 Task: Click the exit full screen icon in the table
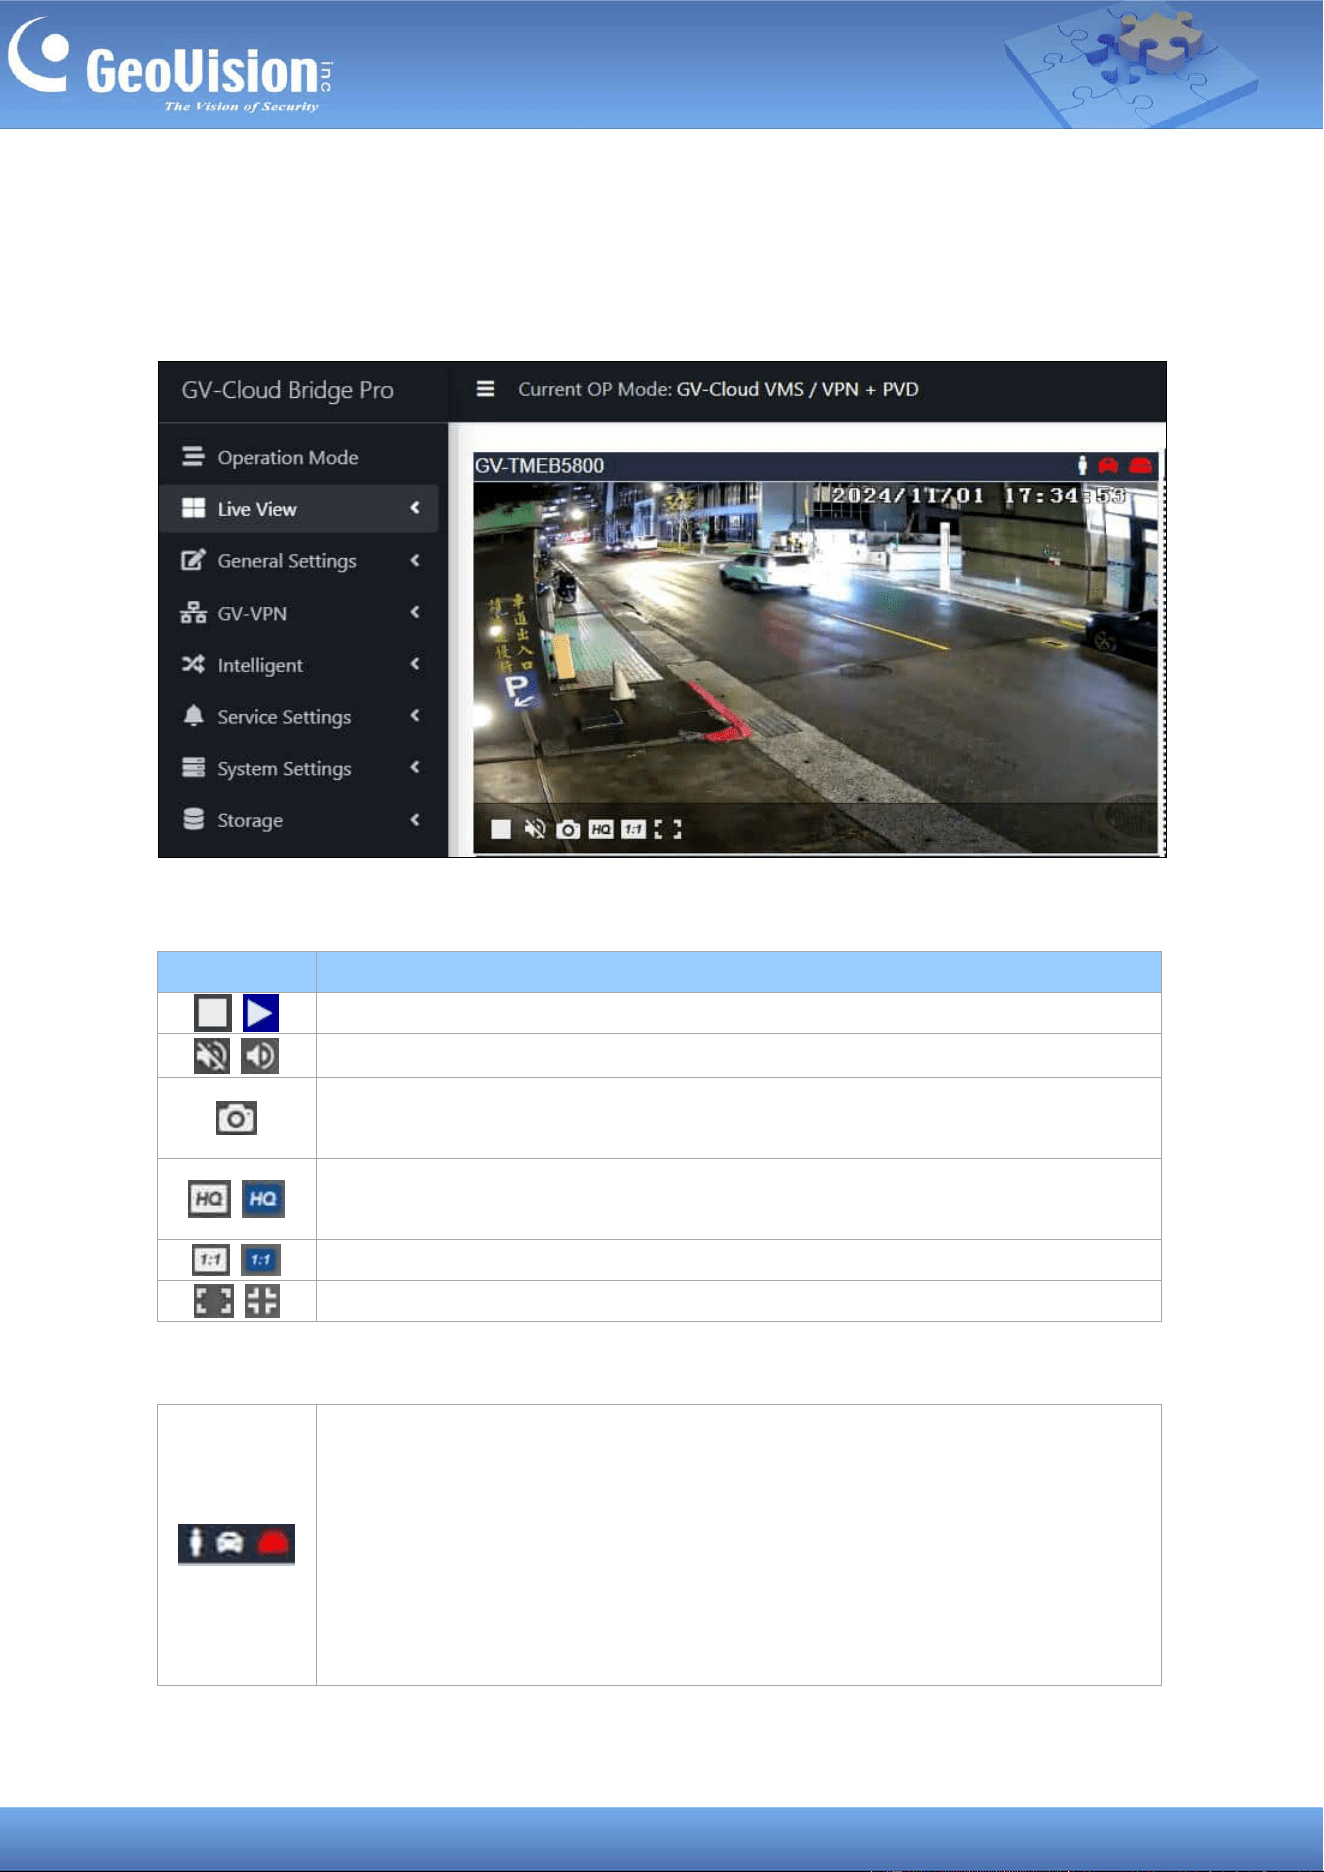click(262, 1301)
